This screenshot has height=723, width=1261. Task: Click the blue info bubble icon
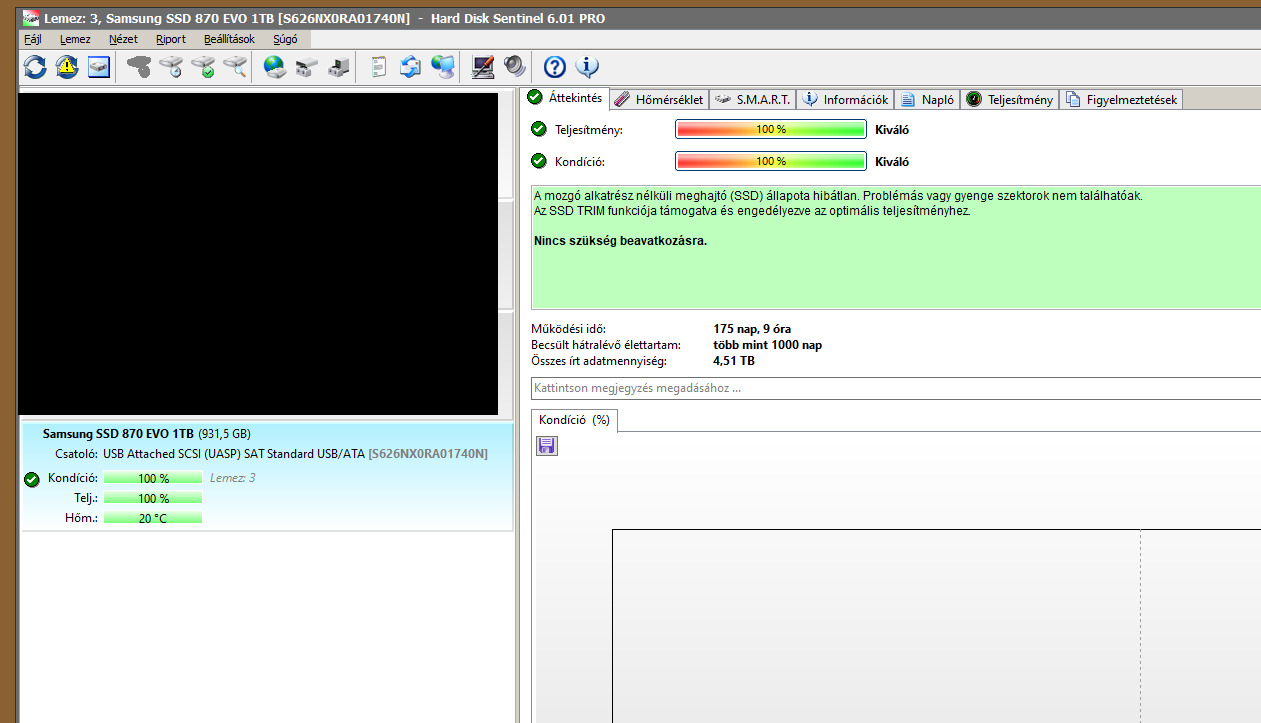point(587,67)
